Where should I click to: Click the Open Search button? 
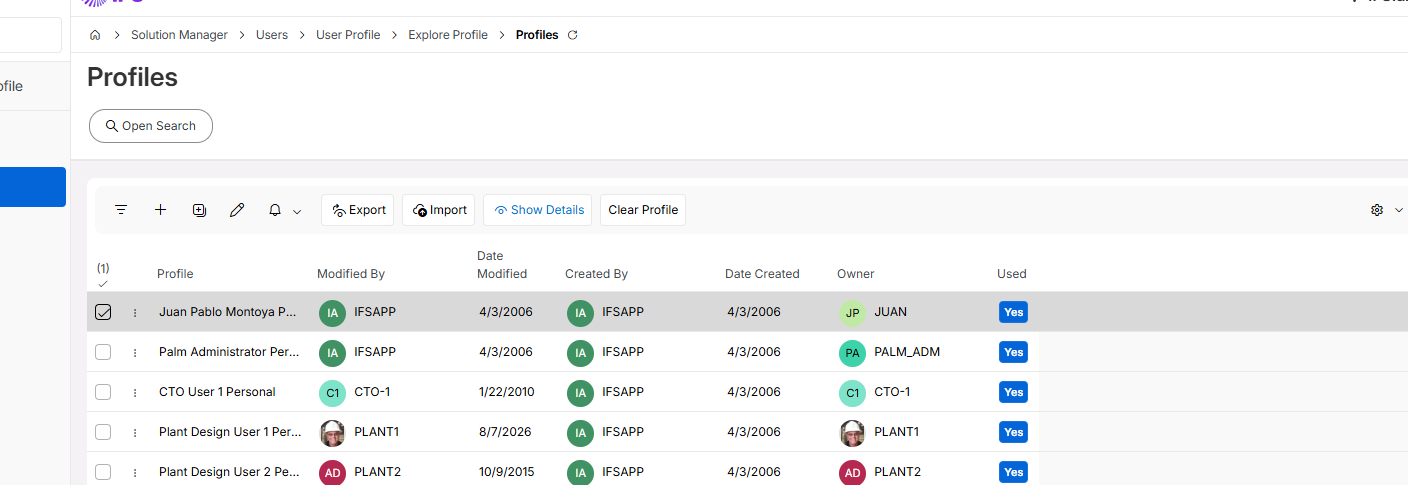tap(151, 126)
